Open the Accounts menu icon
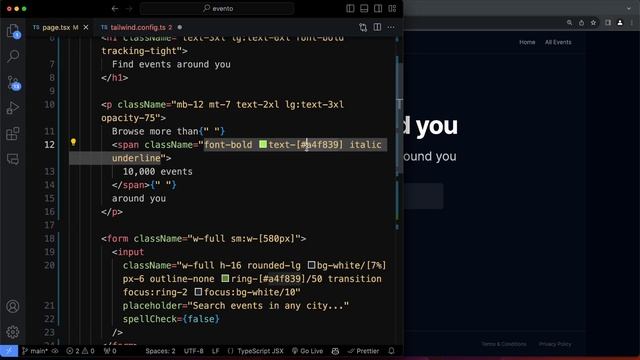Image resolution: width=640 pixels, height=360 pixels. click(13, 306)
